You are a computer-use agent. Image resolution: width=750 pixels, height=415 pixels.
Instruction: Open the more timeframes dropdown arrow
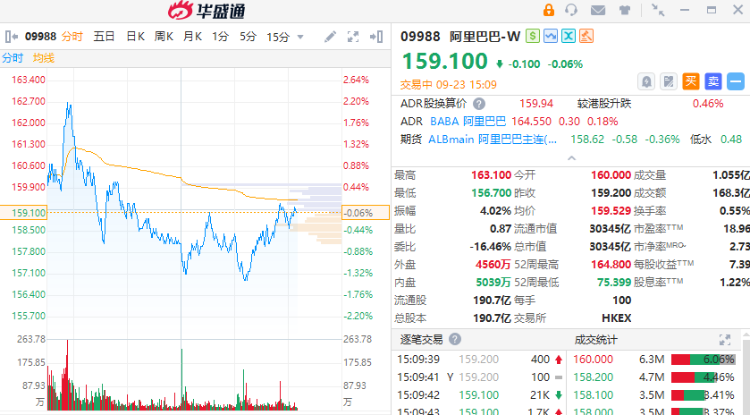pos(300,37)
